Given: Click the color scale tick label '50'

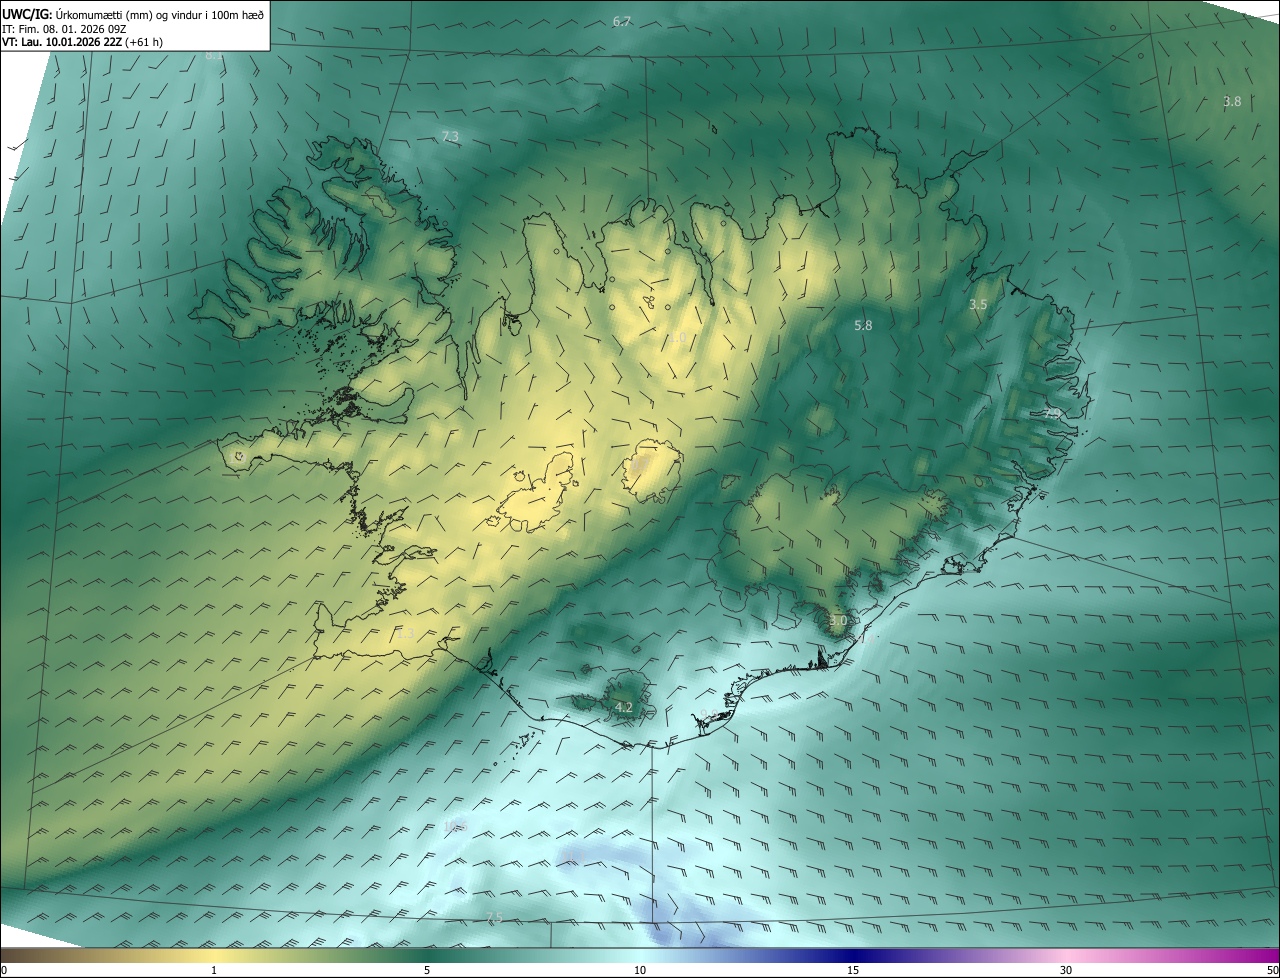Looking at the screenshot, I should 1271,970.
